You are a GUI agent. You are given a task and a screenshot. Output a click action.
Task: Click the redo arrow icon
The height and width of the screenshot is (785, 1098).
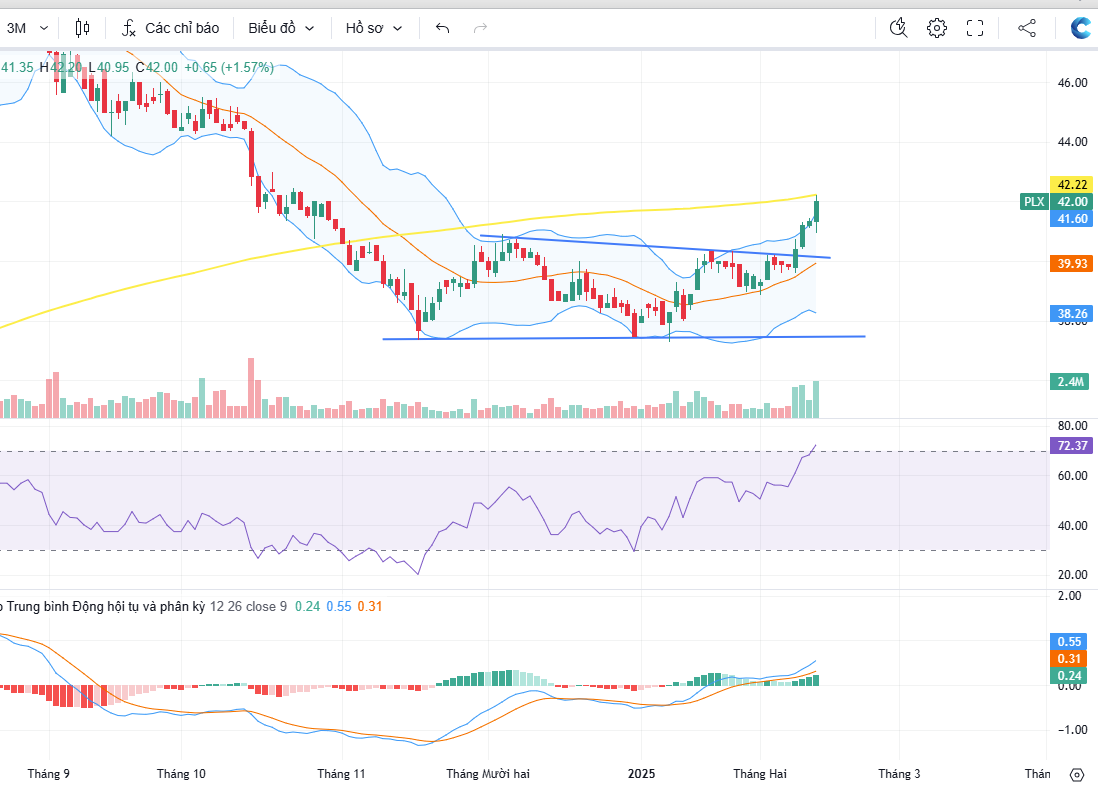click(480, 28)
